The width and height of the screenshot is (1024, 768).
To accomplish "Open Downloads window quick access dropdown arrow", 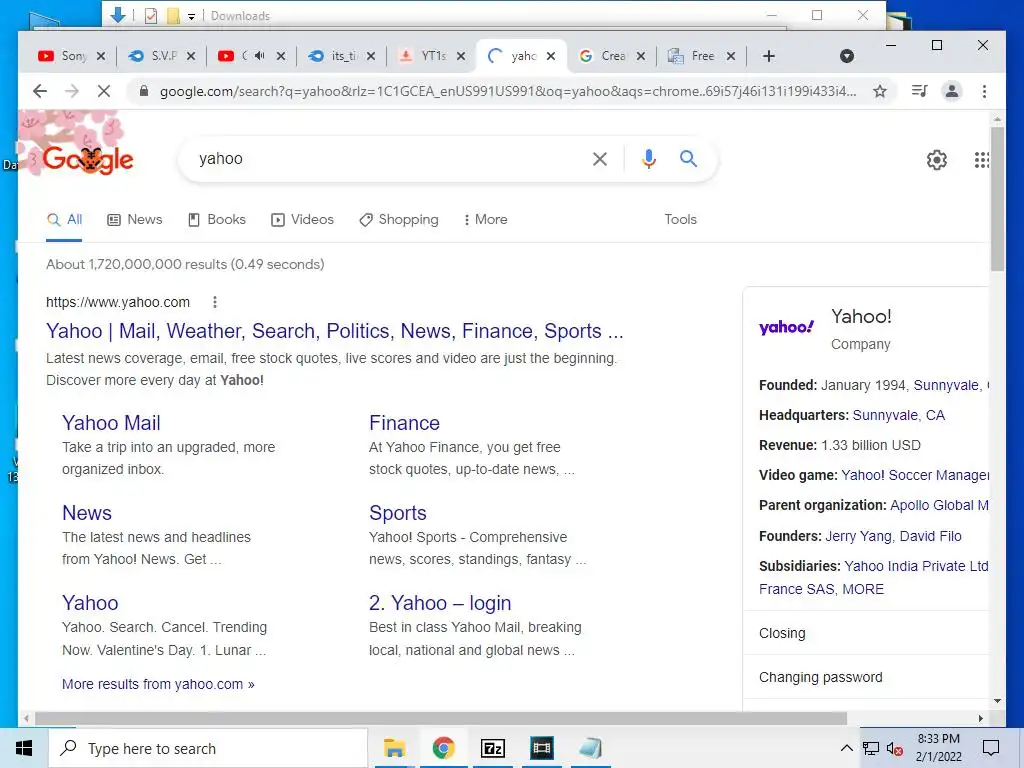I will pyautogui.click(x=191, y=16).
